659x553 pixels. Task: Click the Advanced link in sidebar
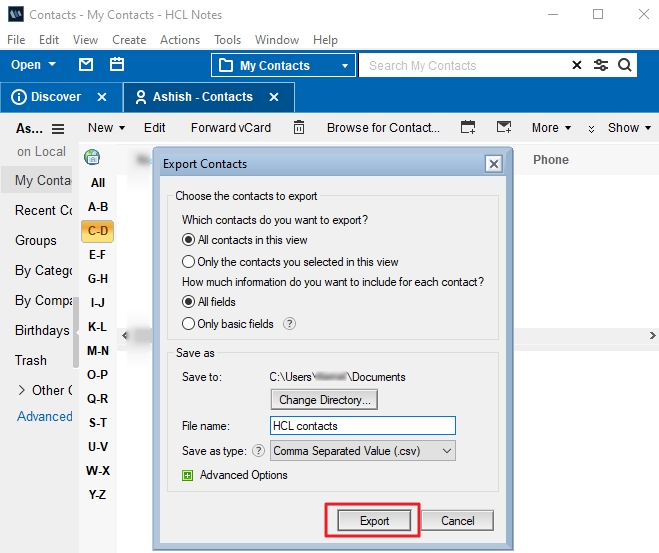(45, 416)
